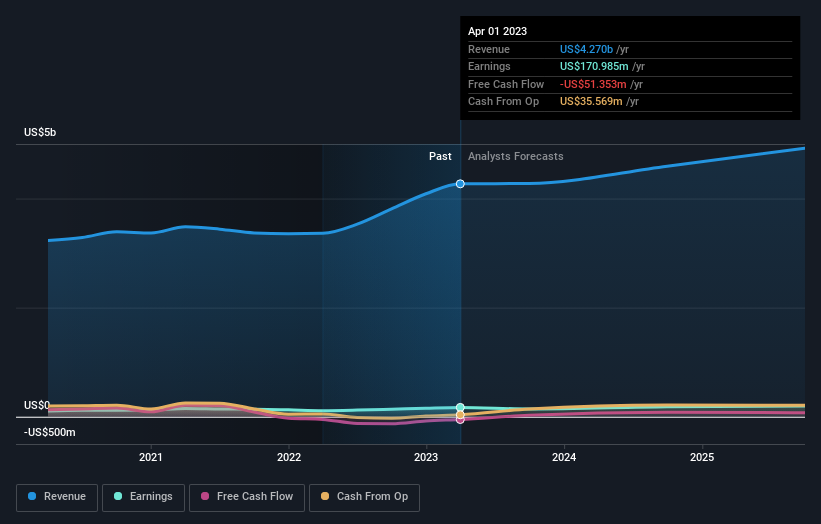Click the -US$51.353m free cash flow value
821x524 pixels.
593,84
